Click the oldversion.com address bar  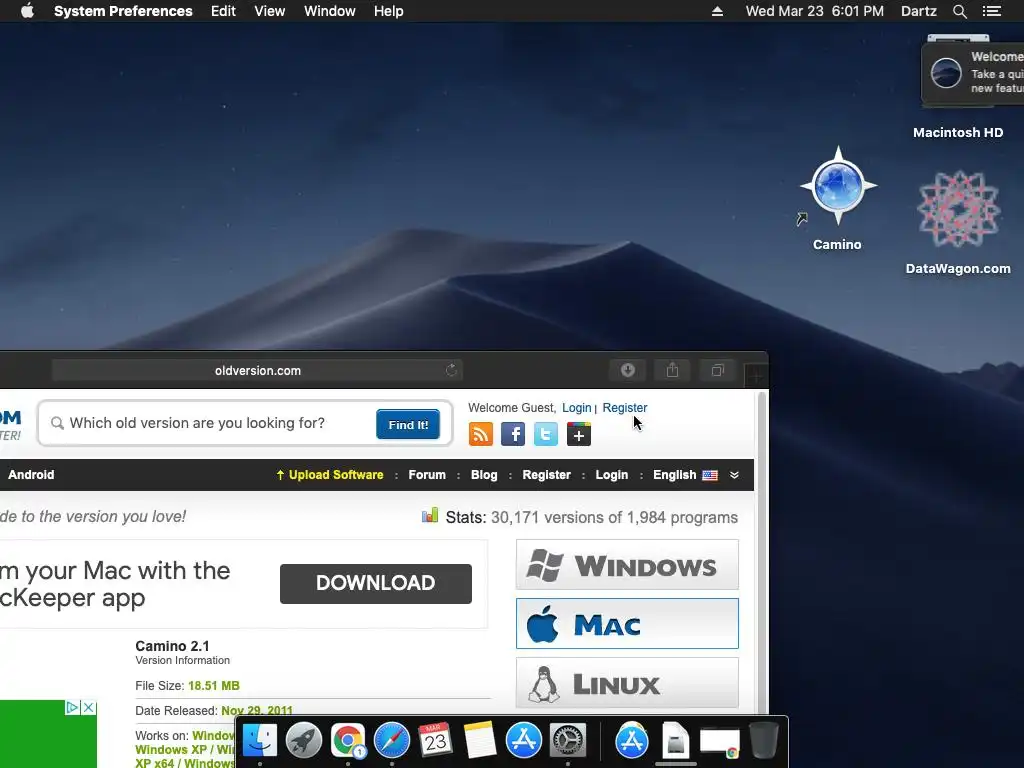257,370
